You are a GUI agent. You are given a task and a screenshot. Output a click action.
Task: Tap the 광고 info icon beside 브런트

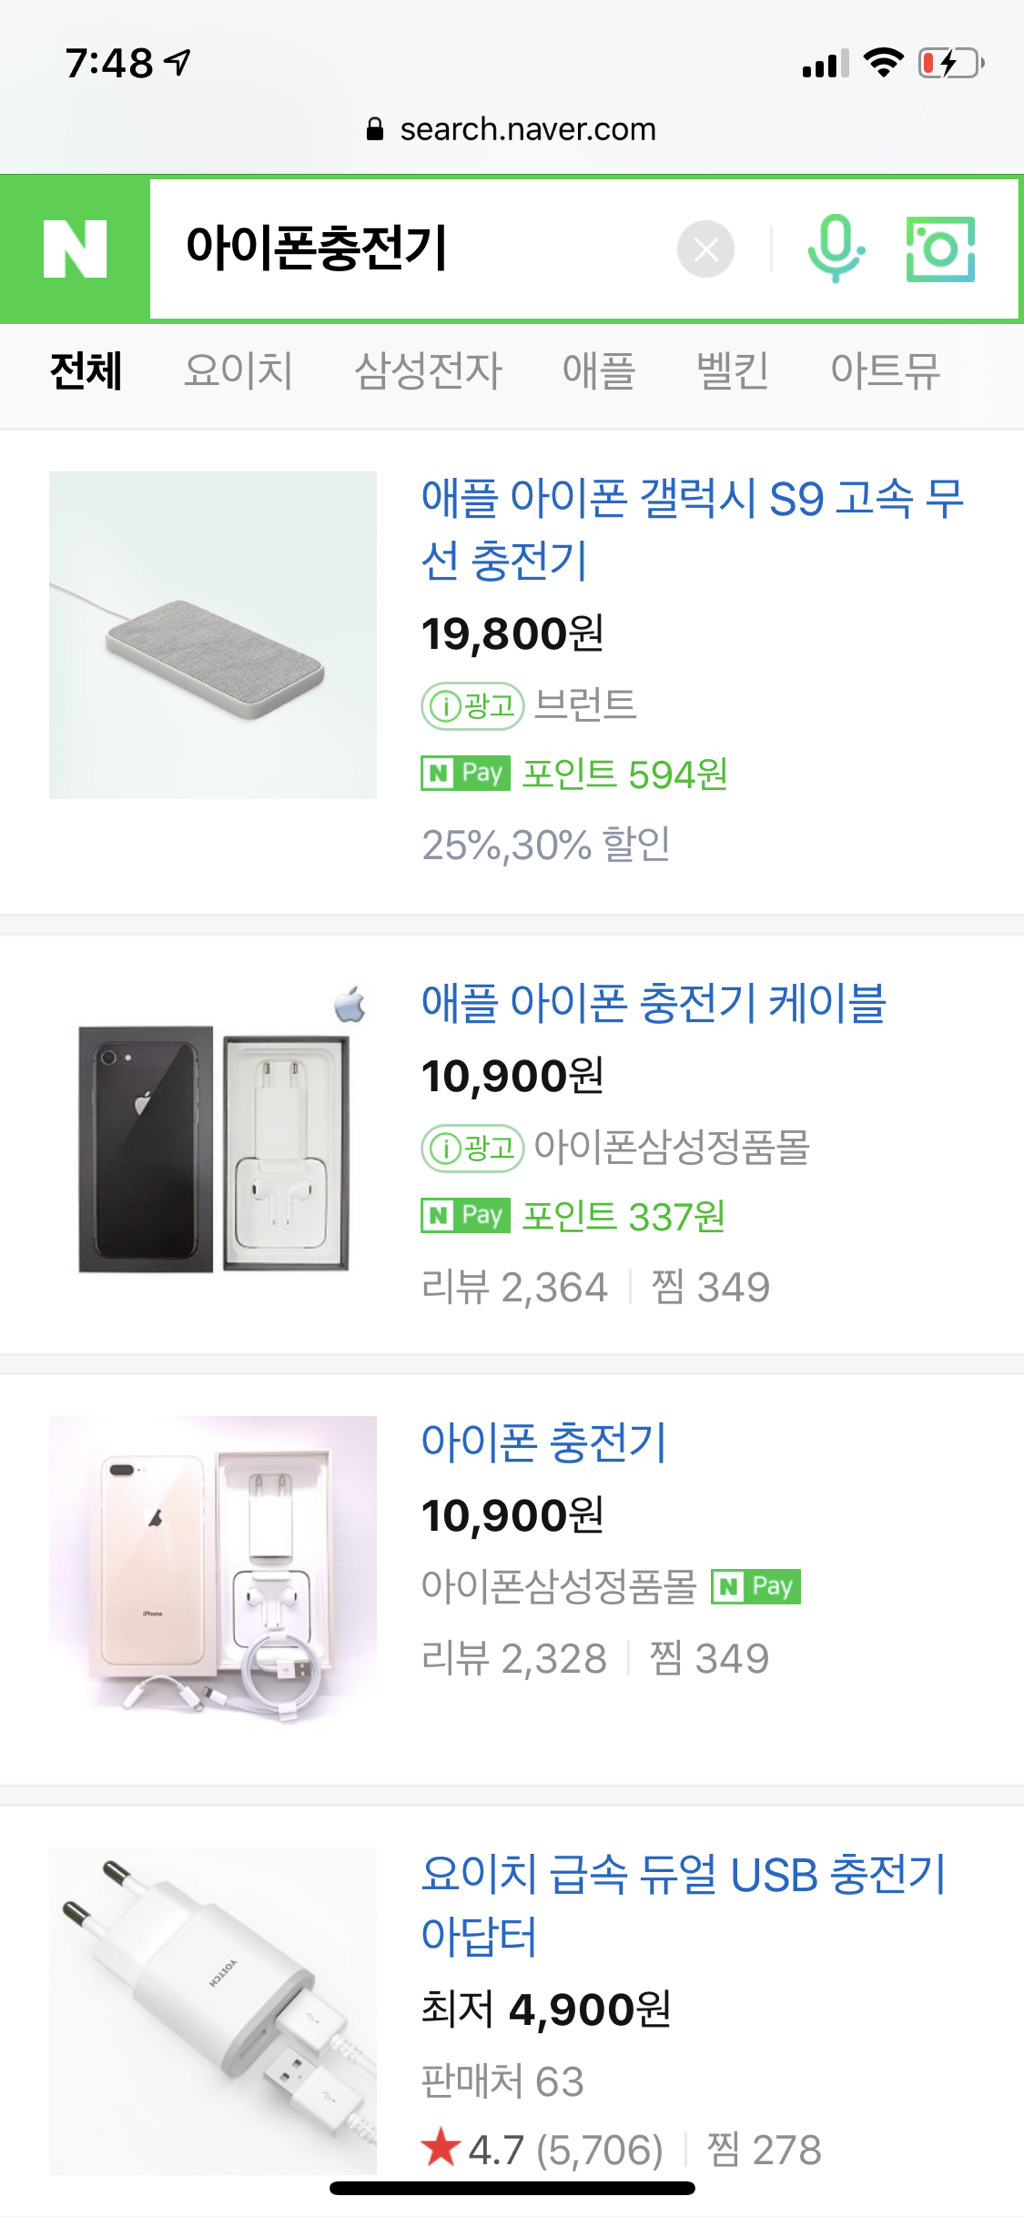472,706
